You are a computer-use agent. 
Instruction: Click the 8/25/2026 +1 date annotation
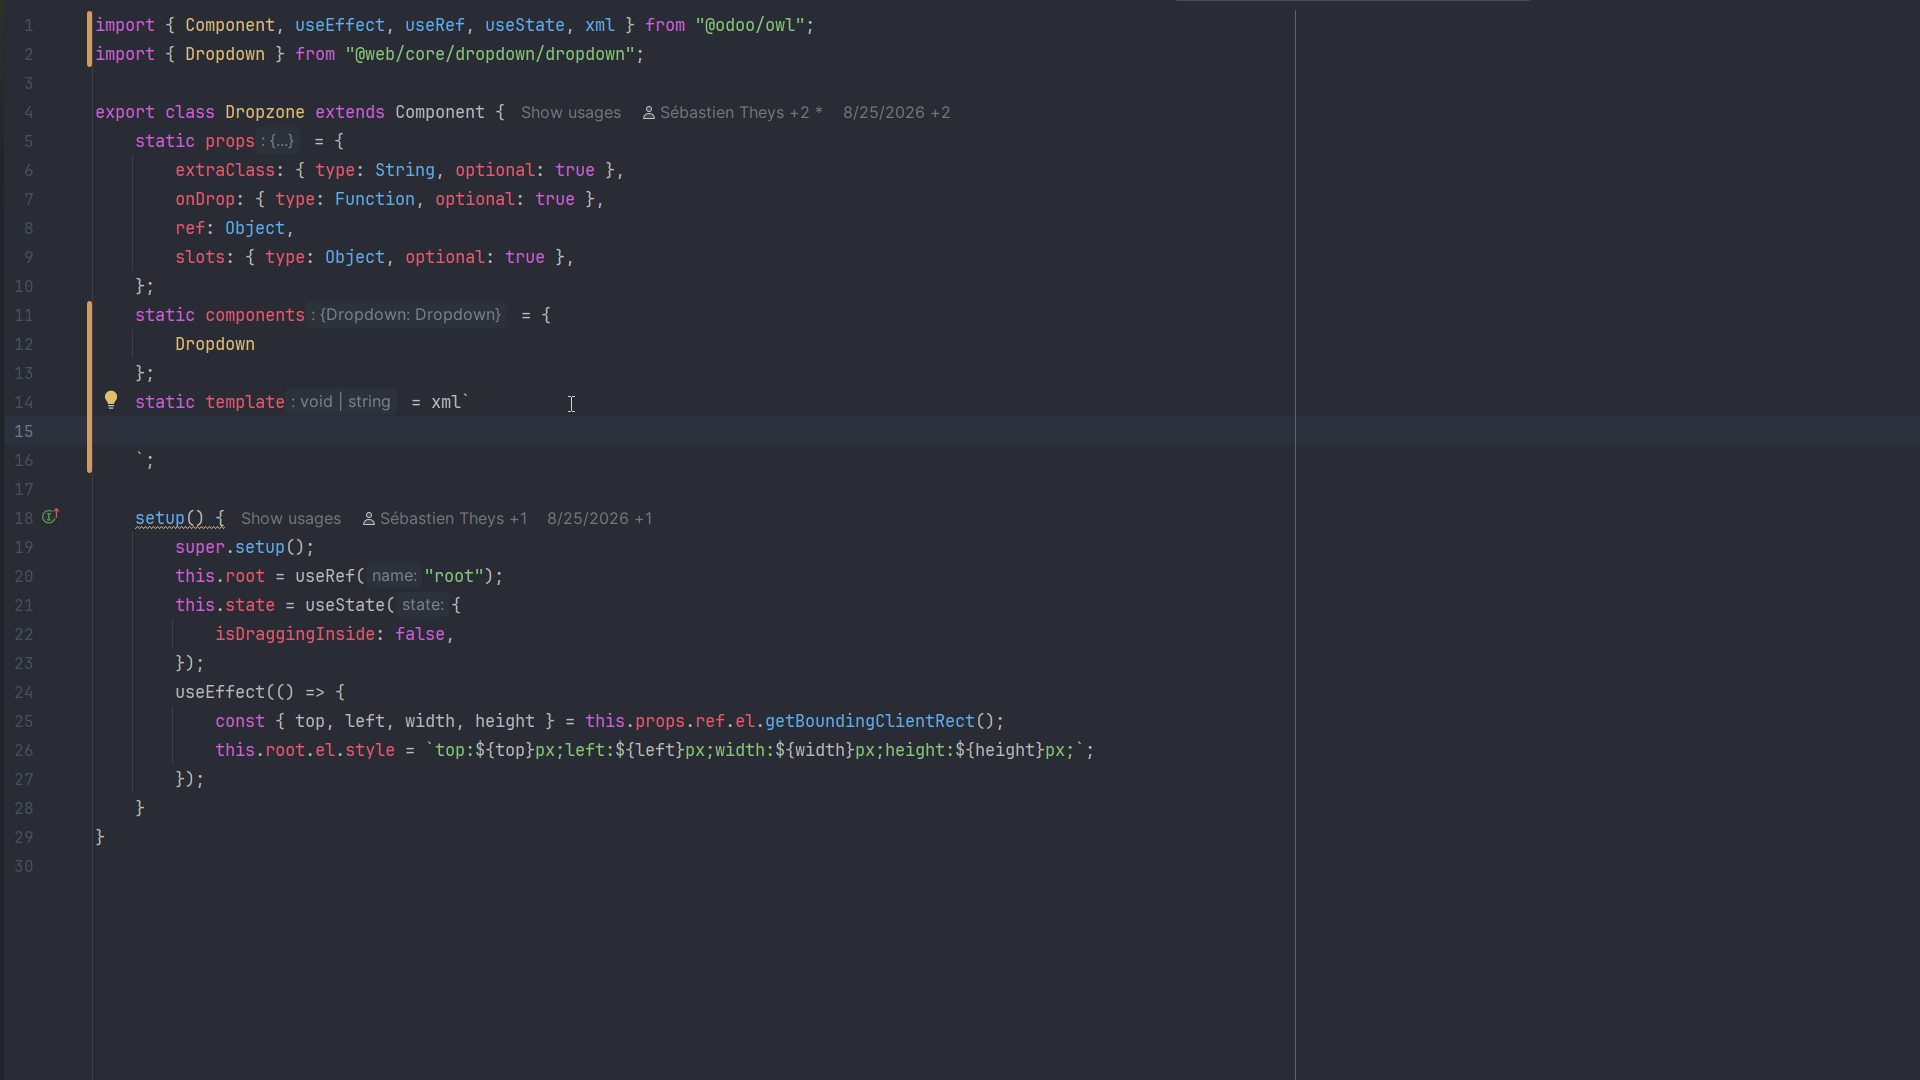point(599,519)
